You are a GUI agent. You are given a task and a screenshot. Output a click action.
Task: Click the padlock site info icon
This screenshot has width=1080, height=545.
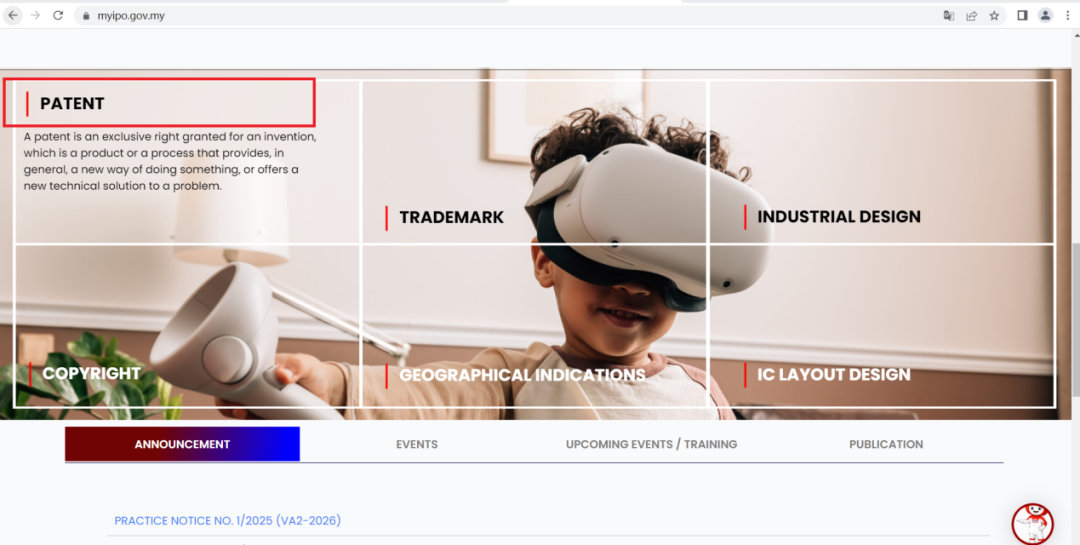coord(86,16)
